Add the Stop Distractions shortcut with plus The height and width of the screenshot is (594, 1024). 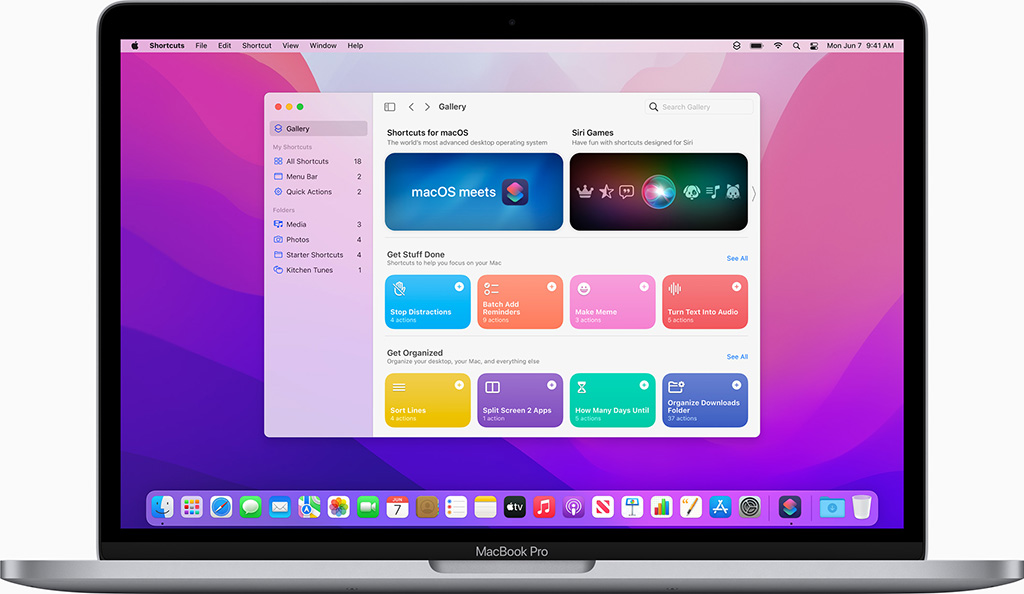click(459, 287)
